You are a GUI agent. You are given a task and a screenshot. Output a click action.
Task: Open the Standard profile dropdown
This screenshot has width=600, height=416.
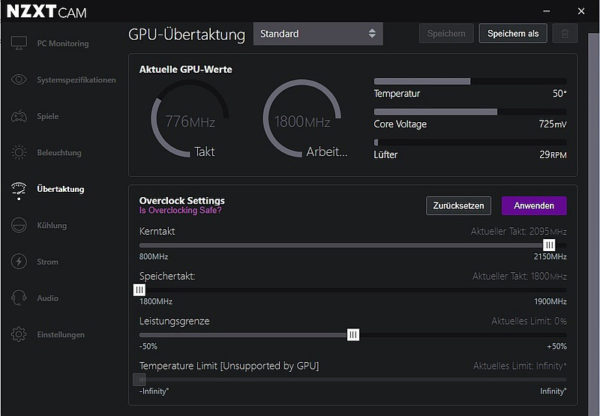[318, 34]
